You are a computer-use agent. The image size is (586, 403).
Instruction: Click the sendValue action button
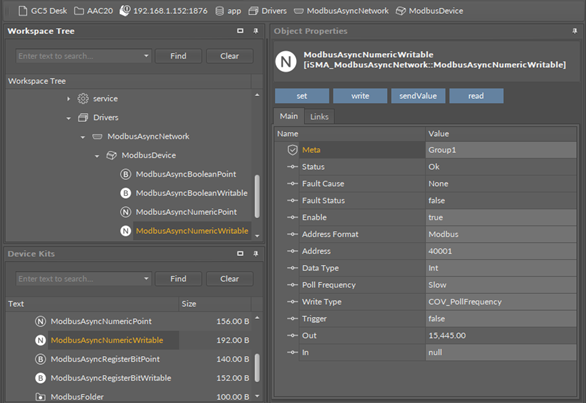tap(418, 96)
